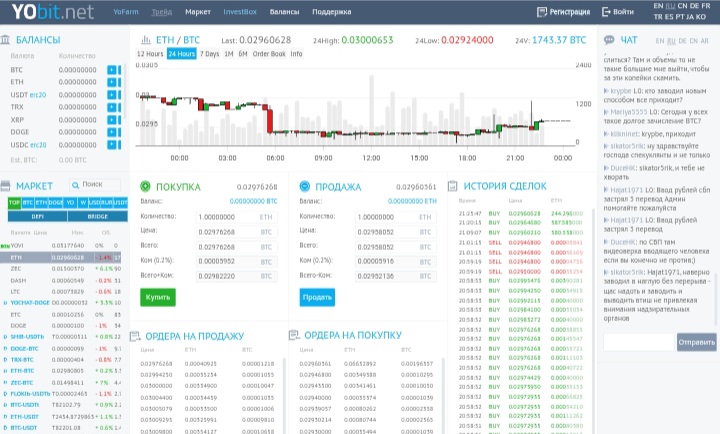Click the chat bubble icon beside ЧАТ
Viewport: 720px width, 434px height.
609,40
